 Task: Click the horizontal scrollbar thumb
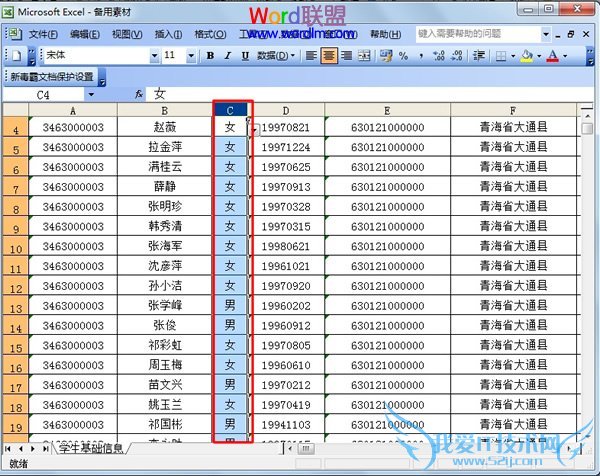306,448
